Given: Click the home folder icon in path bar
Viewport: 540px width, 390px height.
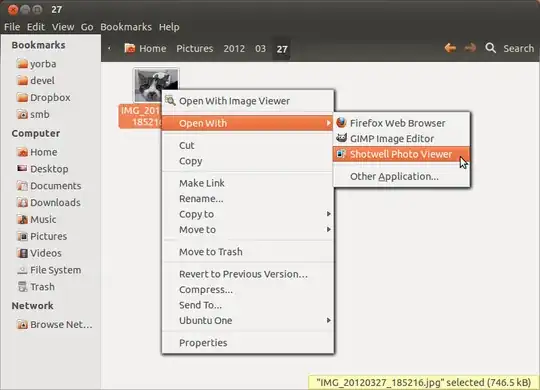Looking at the screenshot, I should pyautogui.click(x=130, y=48).
